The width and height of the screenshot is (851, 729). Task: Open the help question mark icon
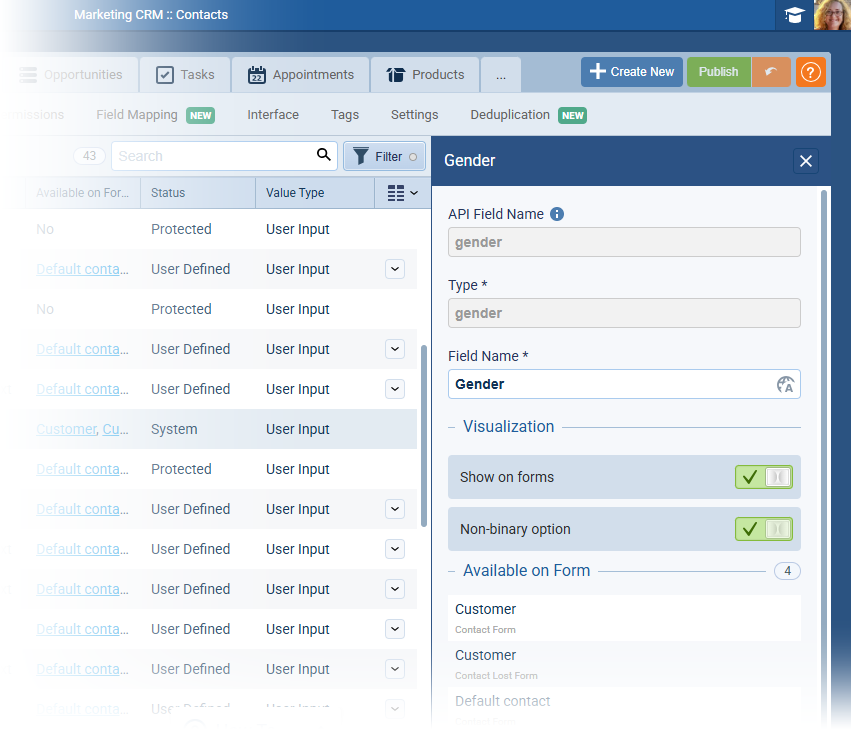click(x=810, y=72)
